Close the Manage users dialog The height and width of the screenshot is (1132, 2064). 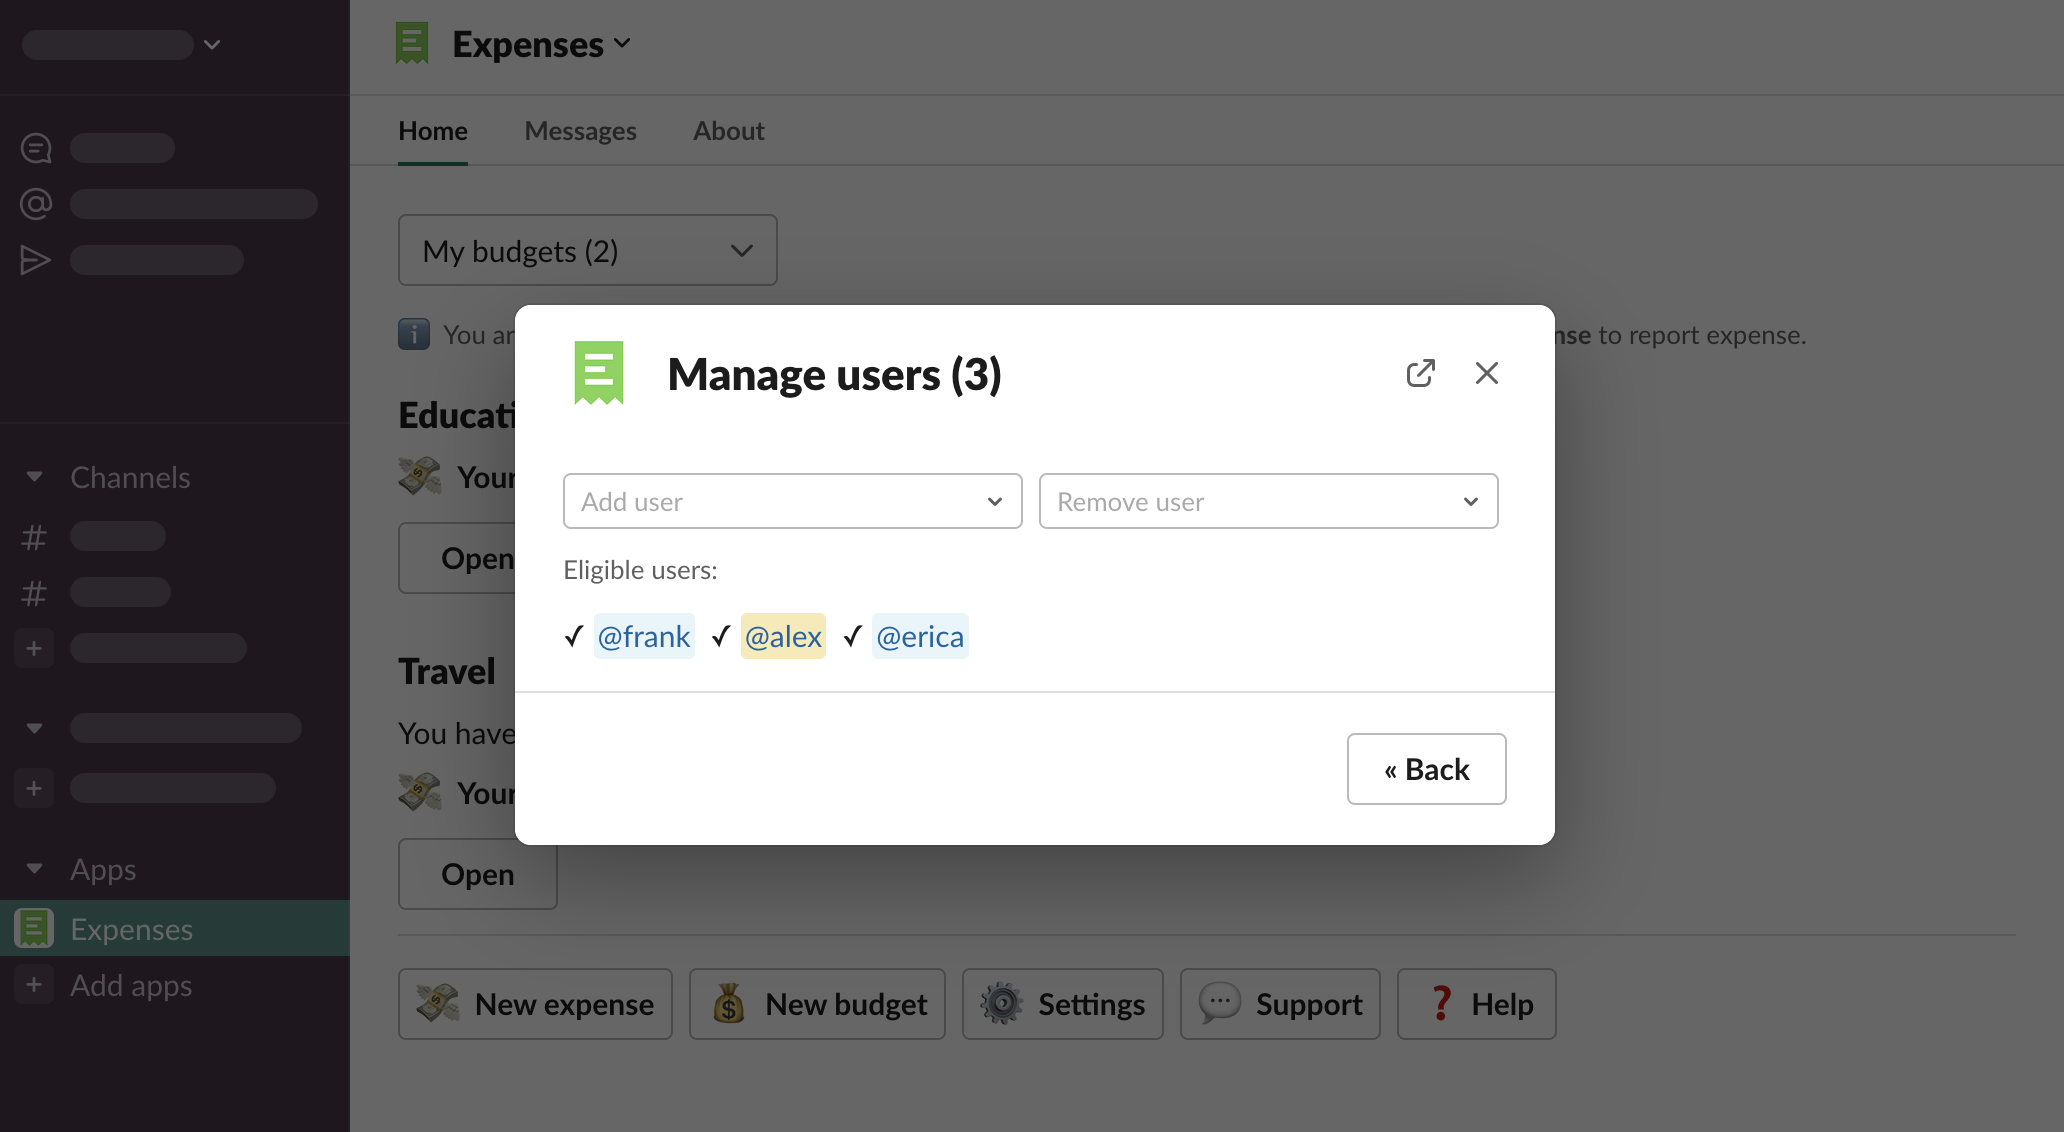tap(1486, 373)
